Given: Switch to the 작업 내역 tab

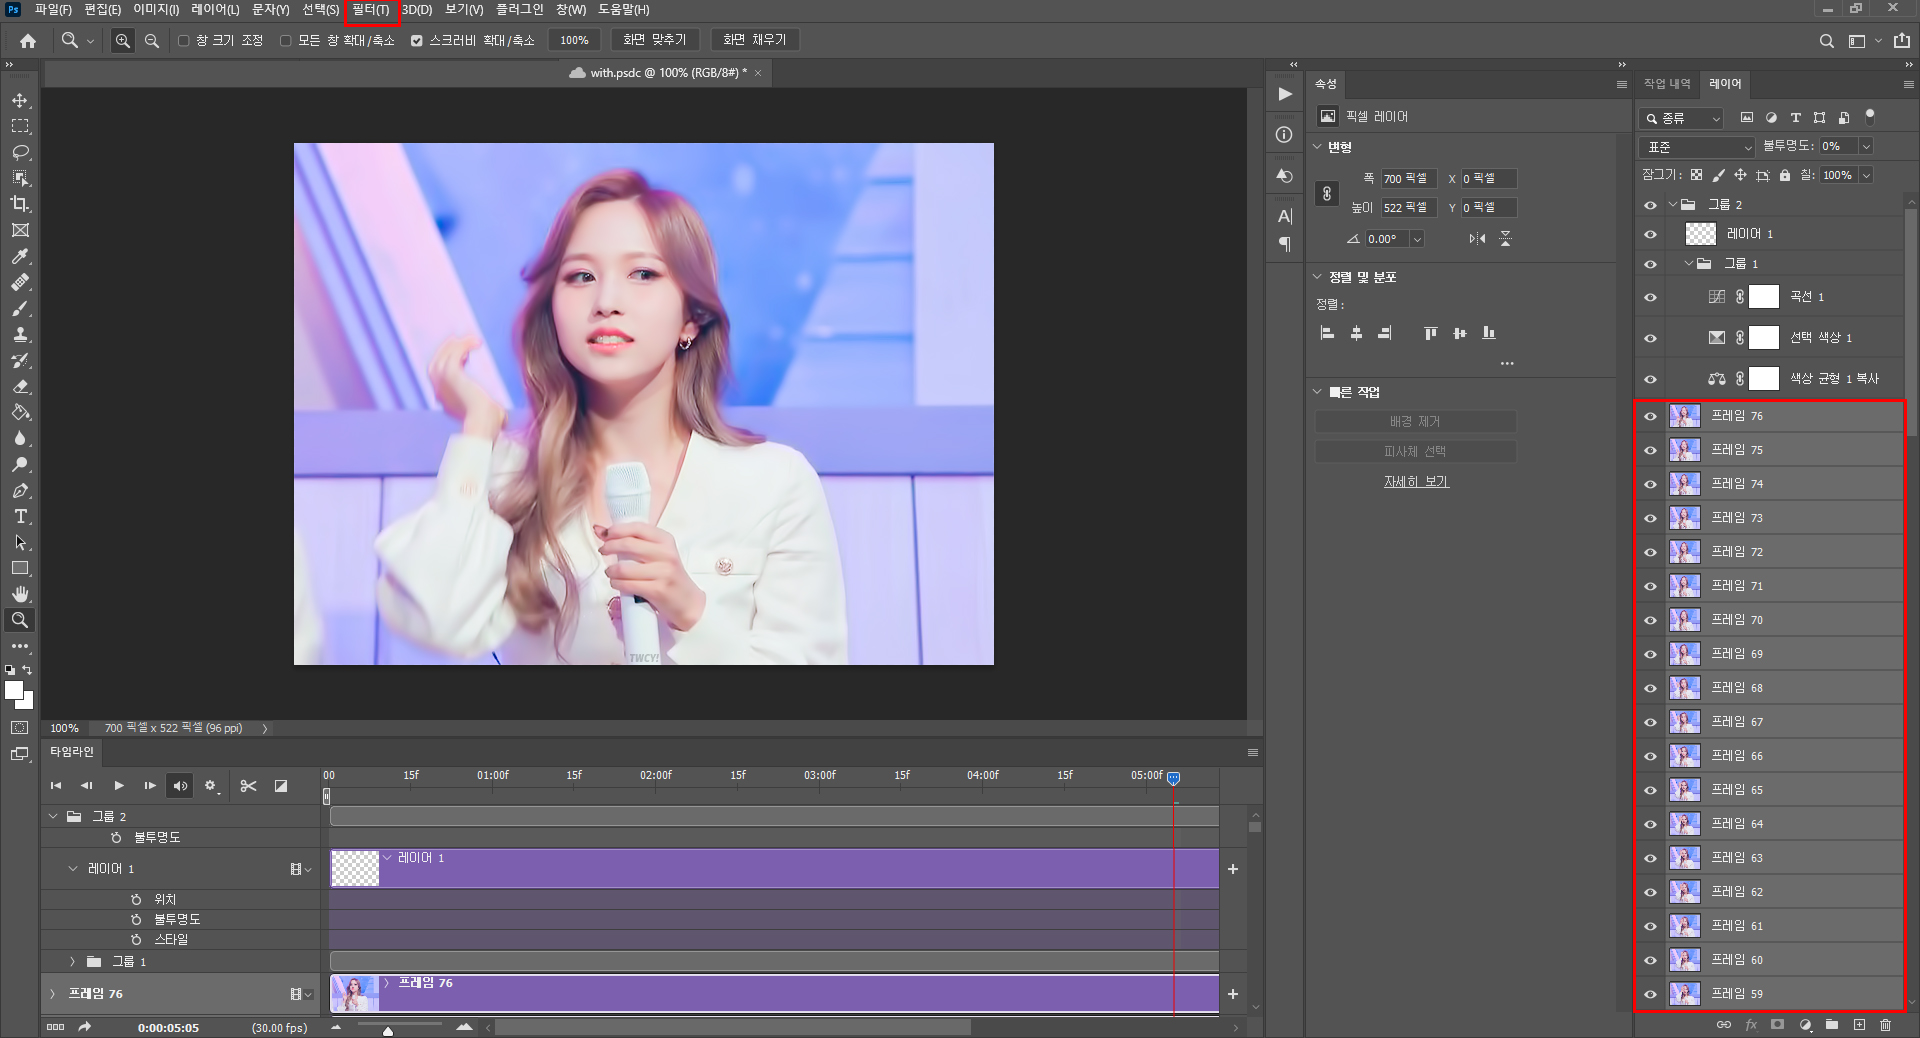Looking at the screenshot, I should pyautogui.click(x=1667, y=84).
